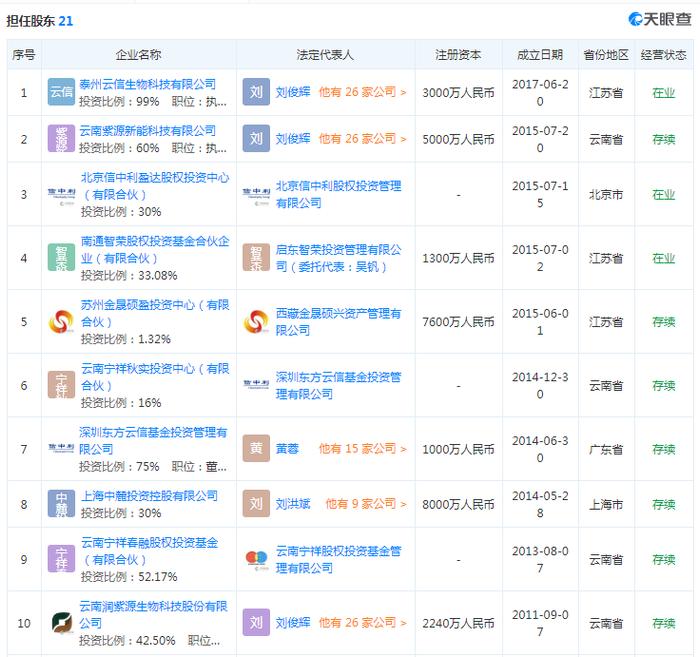
Task: Expand 他有 26 家公司 in row 10
Action: tap(362, 622)
